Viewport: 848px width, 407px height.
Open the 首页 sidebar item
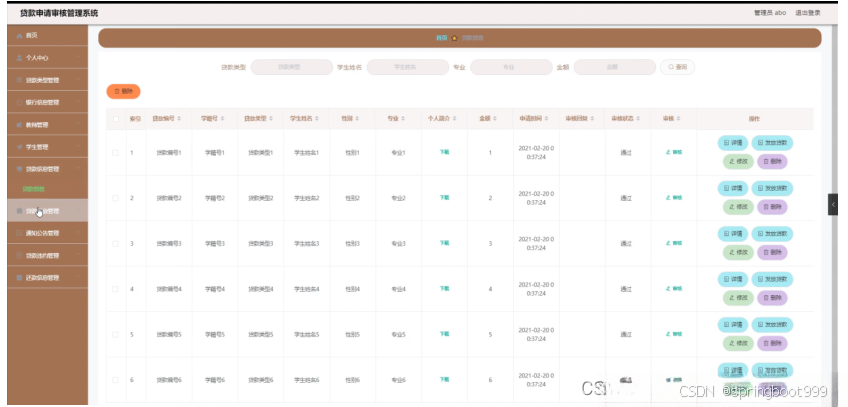[x=48, y=36]
